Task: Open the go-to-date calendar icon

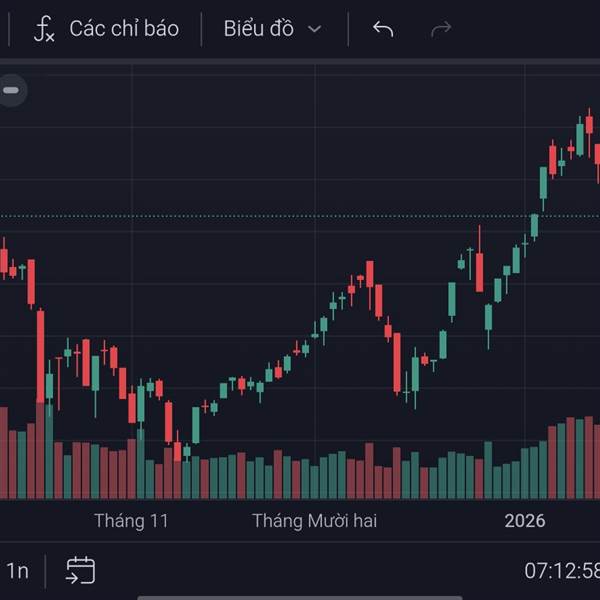Action: click(x=80, y=571)
